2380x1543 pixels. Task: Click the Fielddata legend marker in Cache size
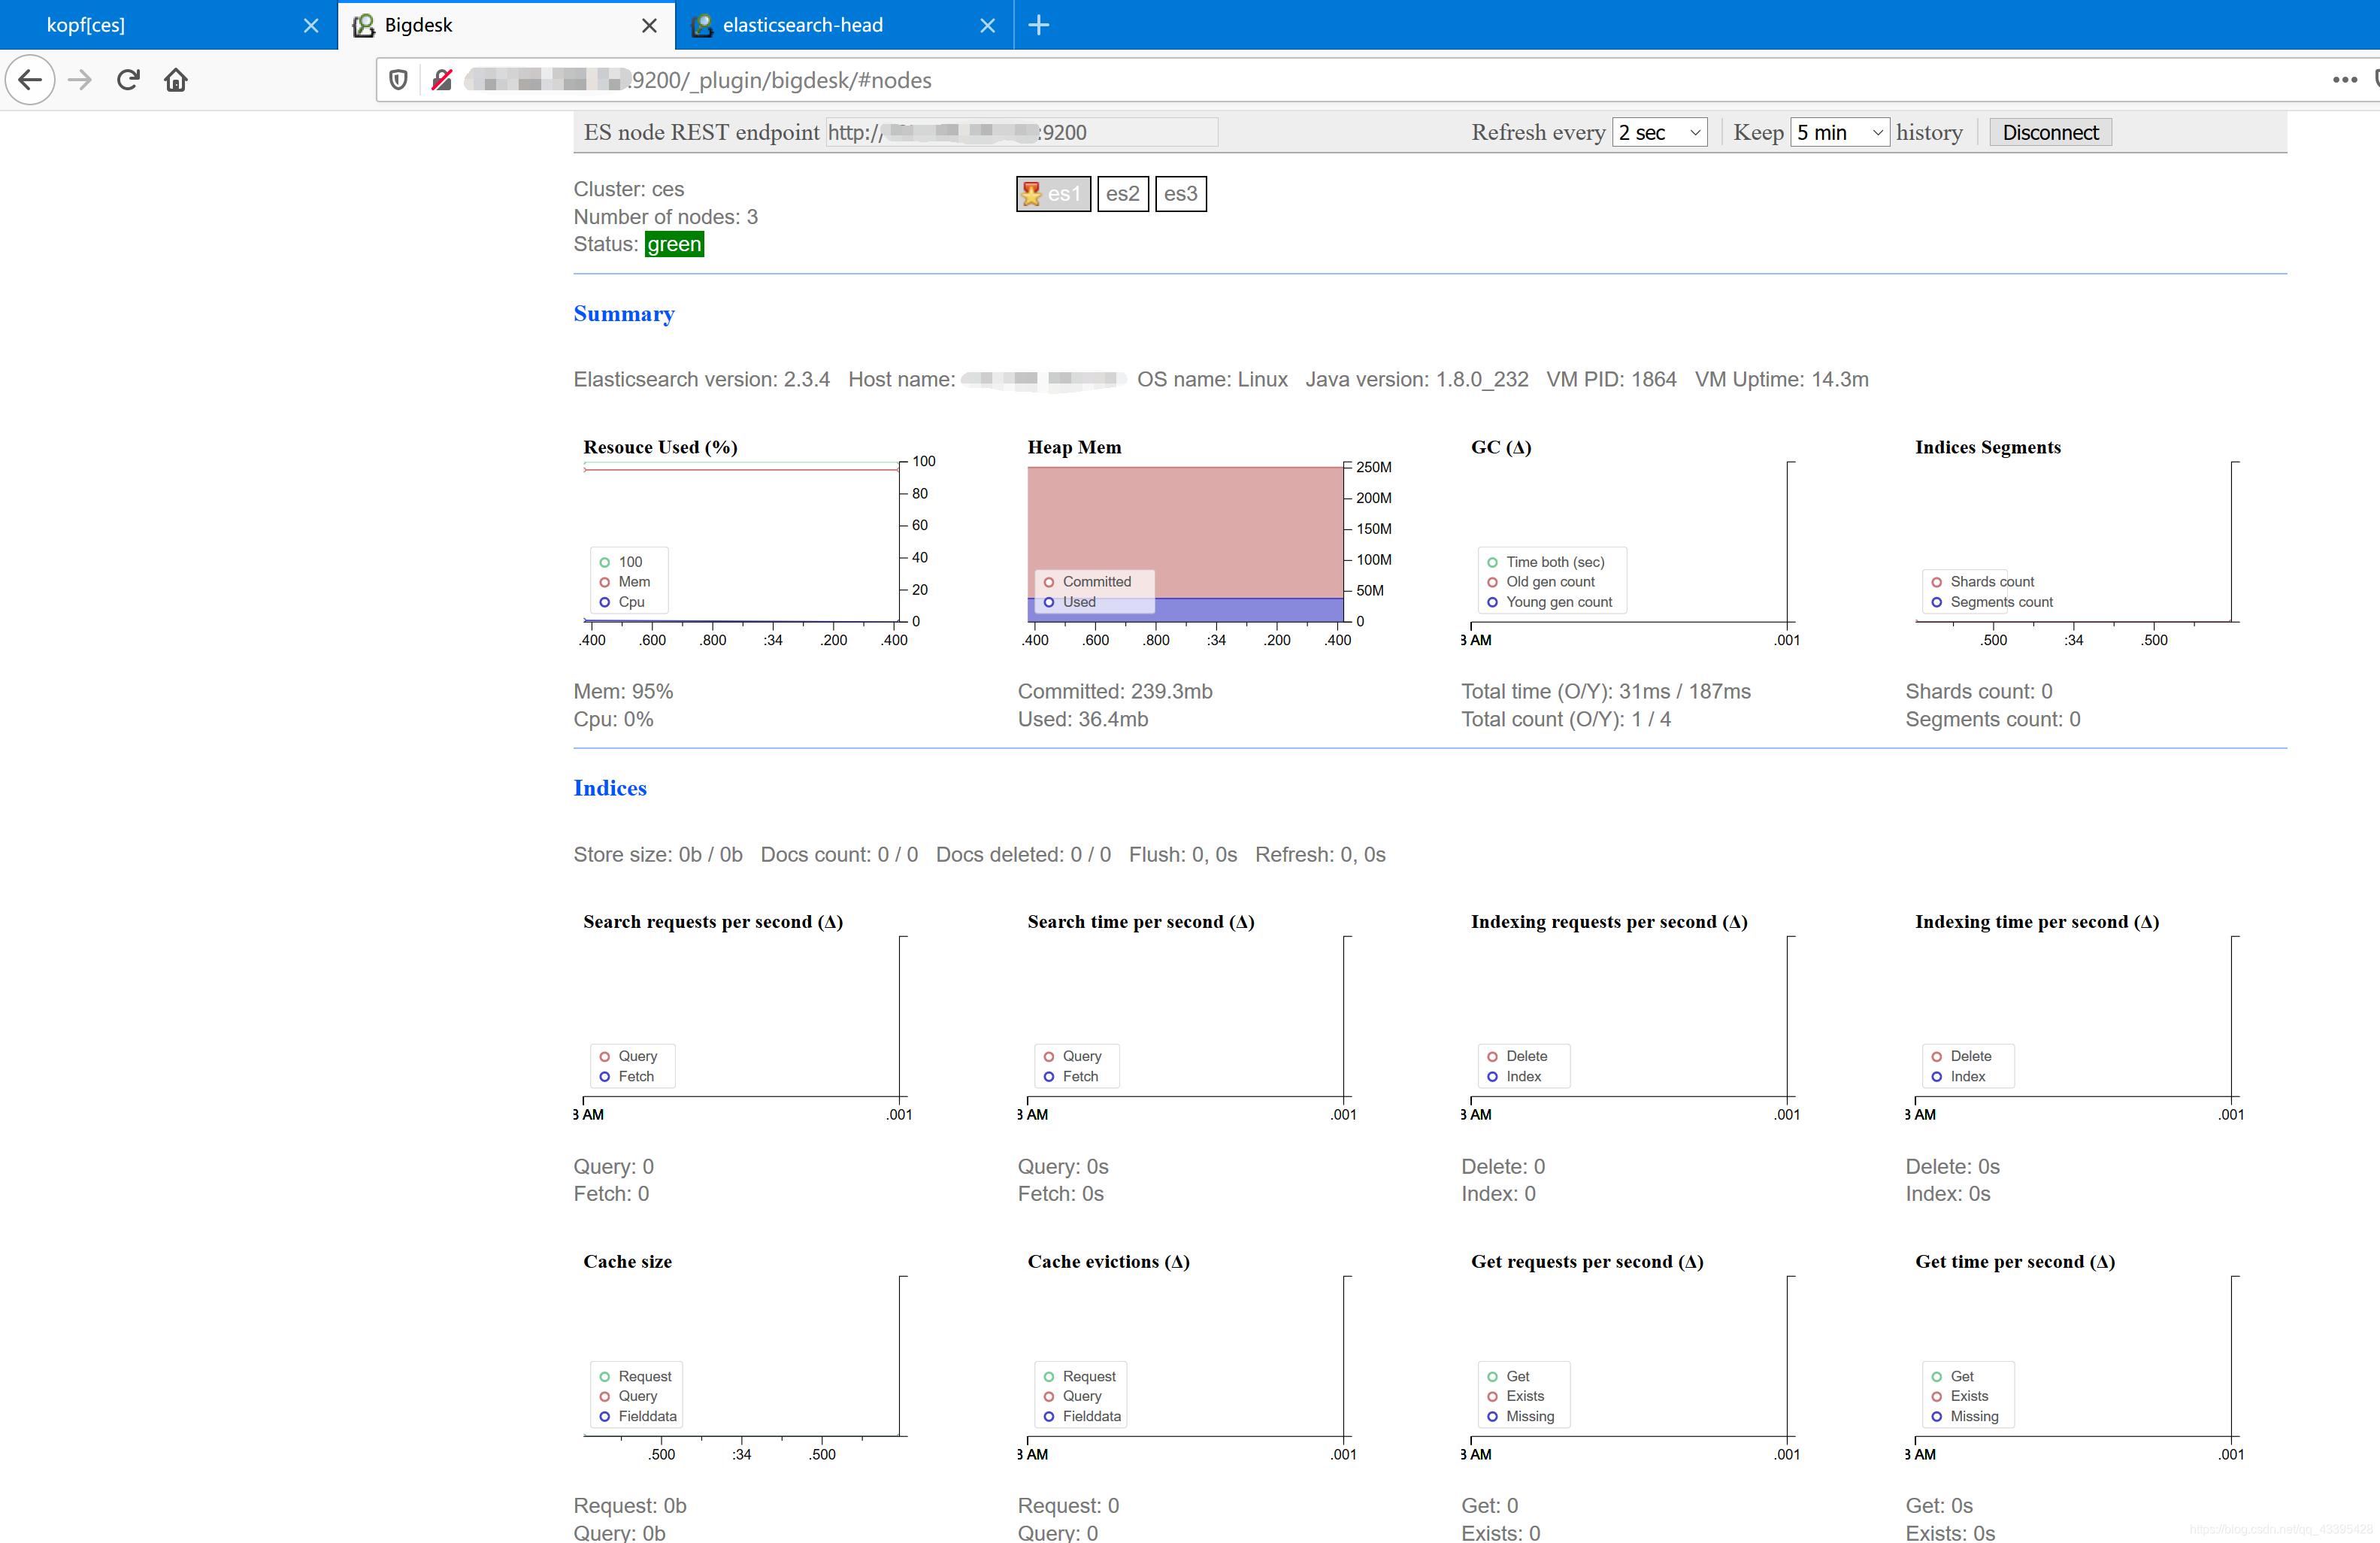(604, 1416)
